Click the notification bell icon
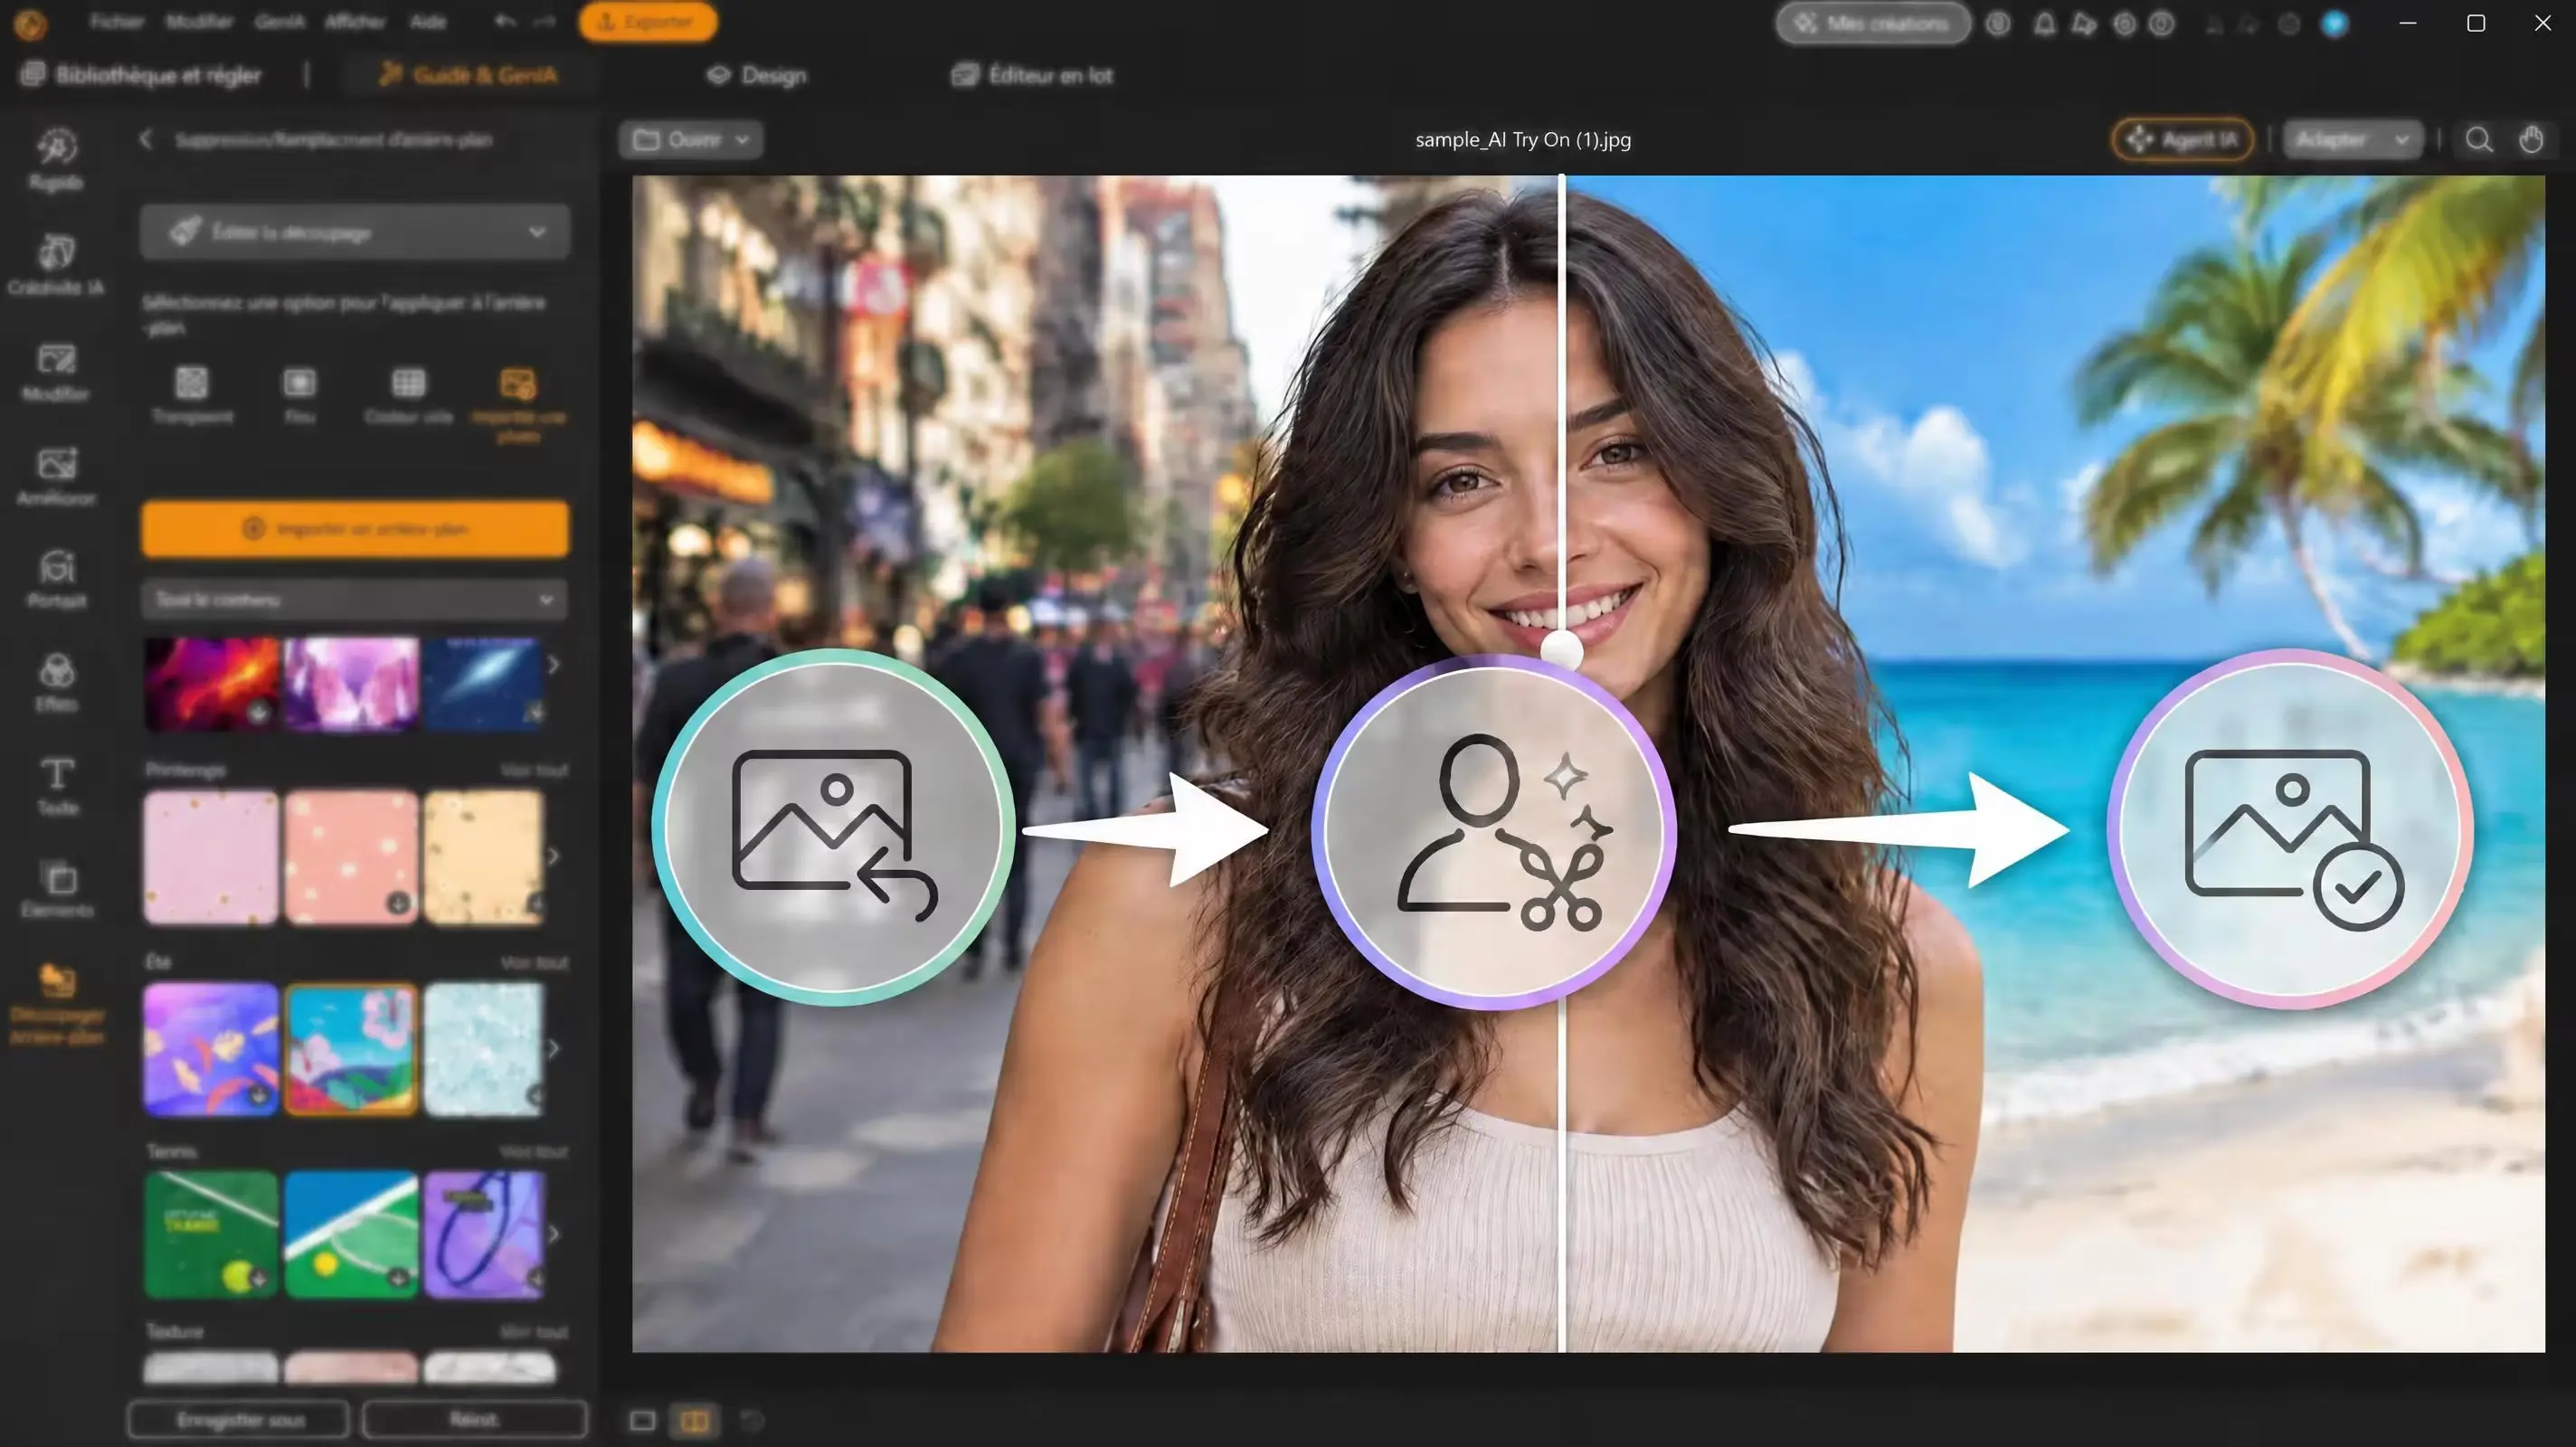The width and height of the screenshot is (2576, 1447). click(x=2045, y=24)
